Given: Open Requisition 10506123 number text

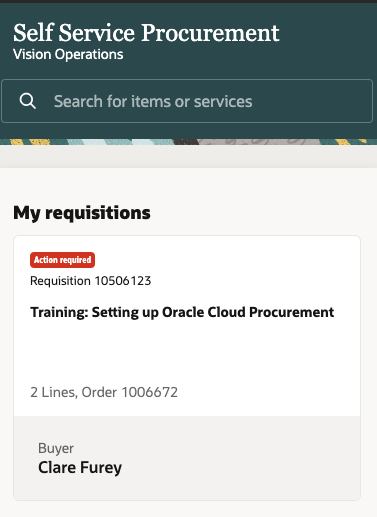Looking at the screenshot, I should pos(90,281).
